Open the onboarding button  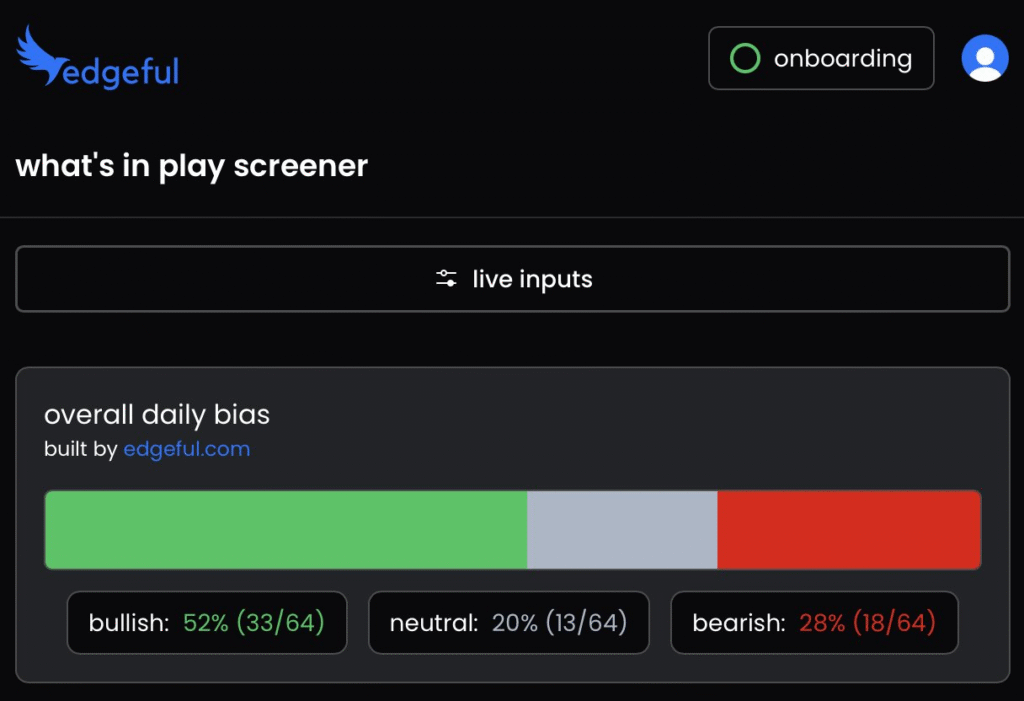[x=821, y=58]
